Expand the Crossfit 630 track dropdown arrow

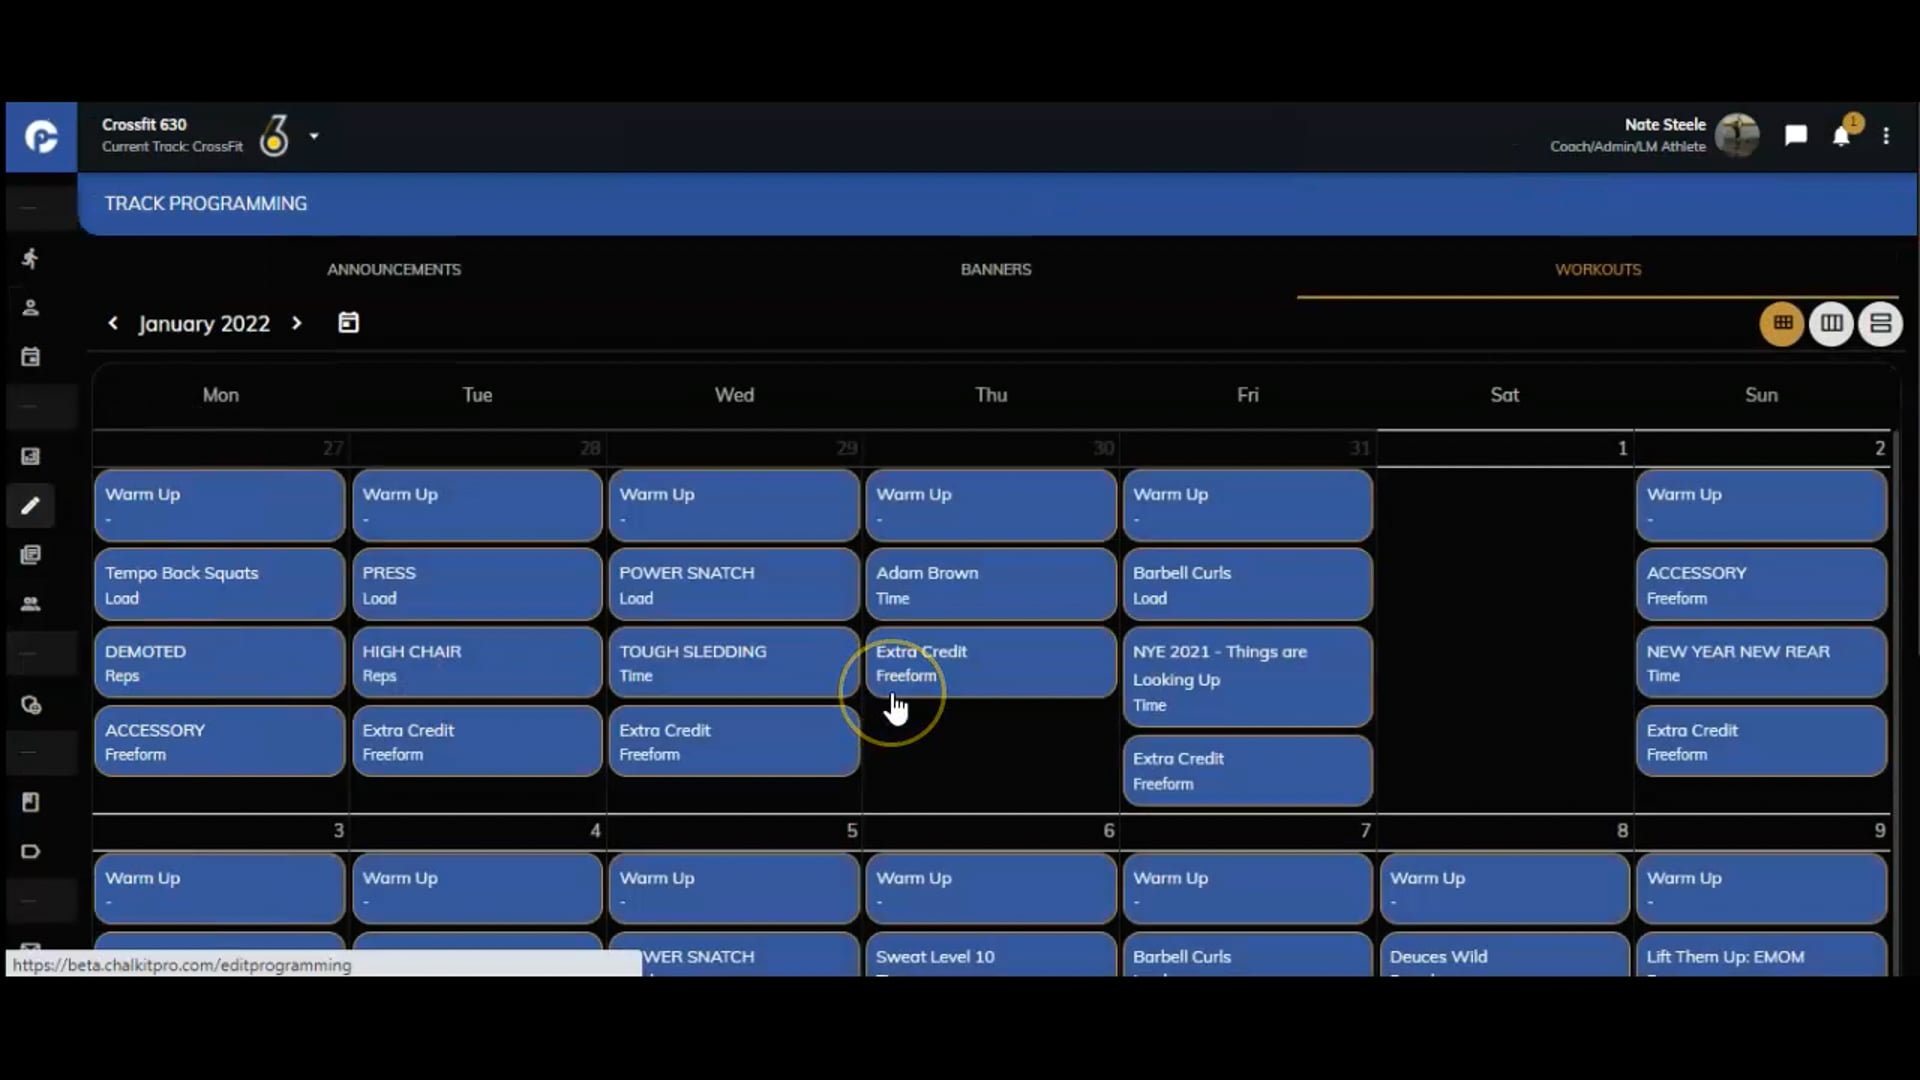click(x=314, y=136)
